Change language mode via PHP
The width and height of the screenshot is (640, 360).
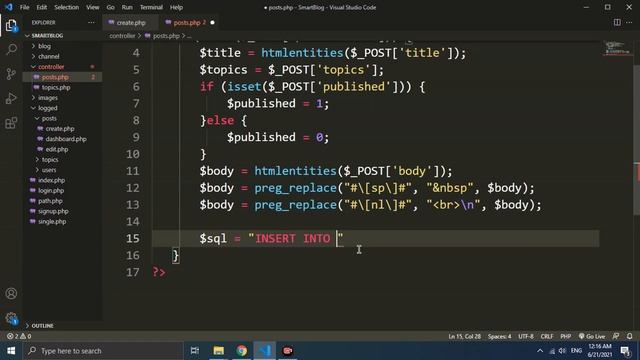coord(565,336)
